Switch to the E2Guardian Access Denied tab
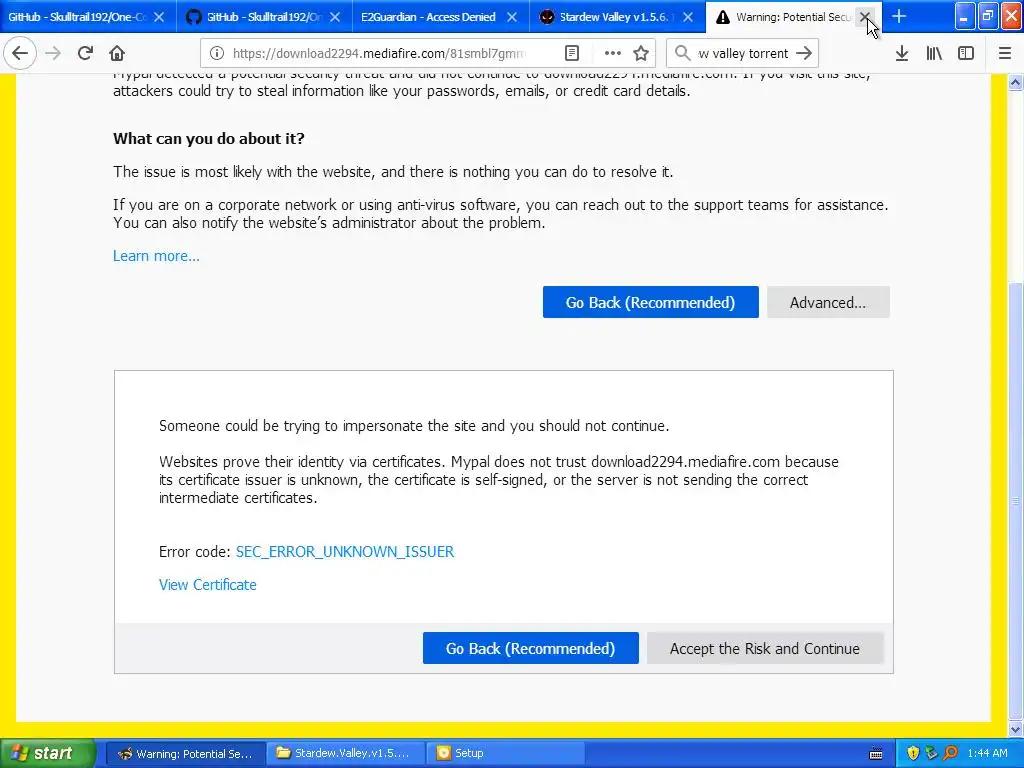 [x=428, y=17]
